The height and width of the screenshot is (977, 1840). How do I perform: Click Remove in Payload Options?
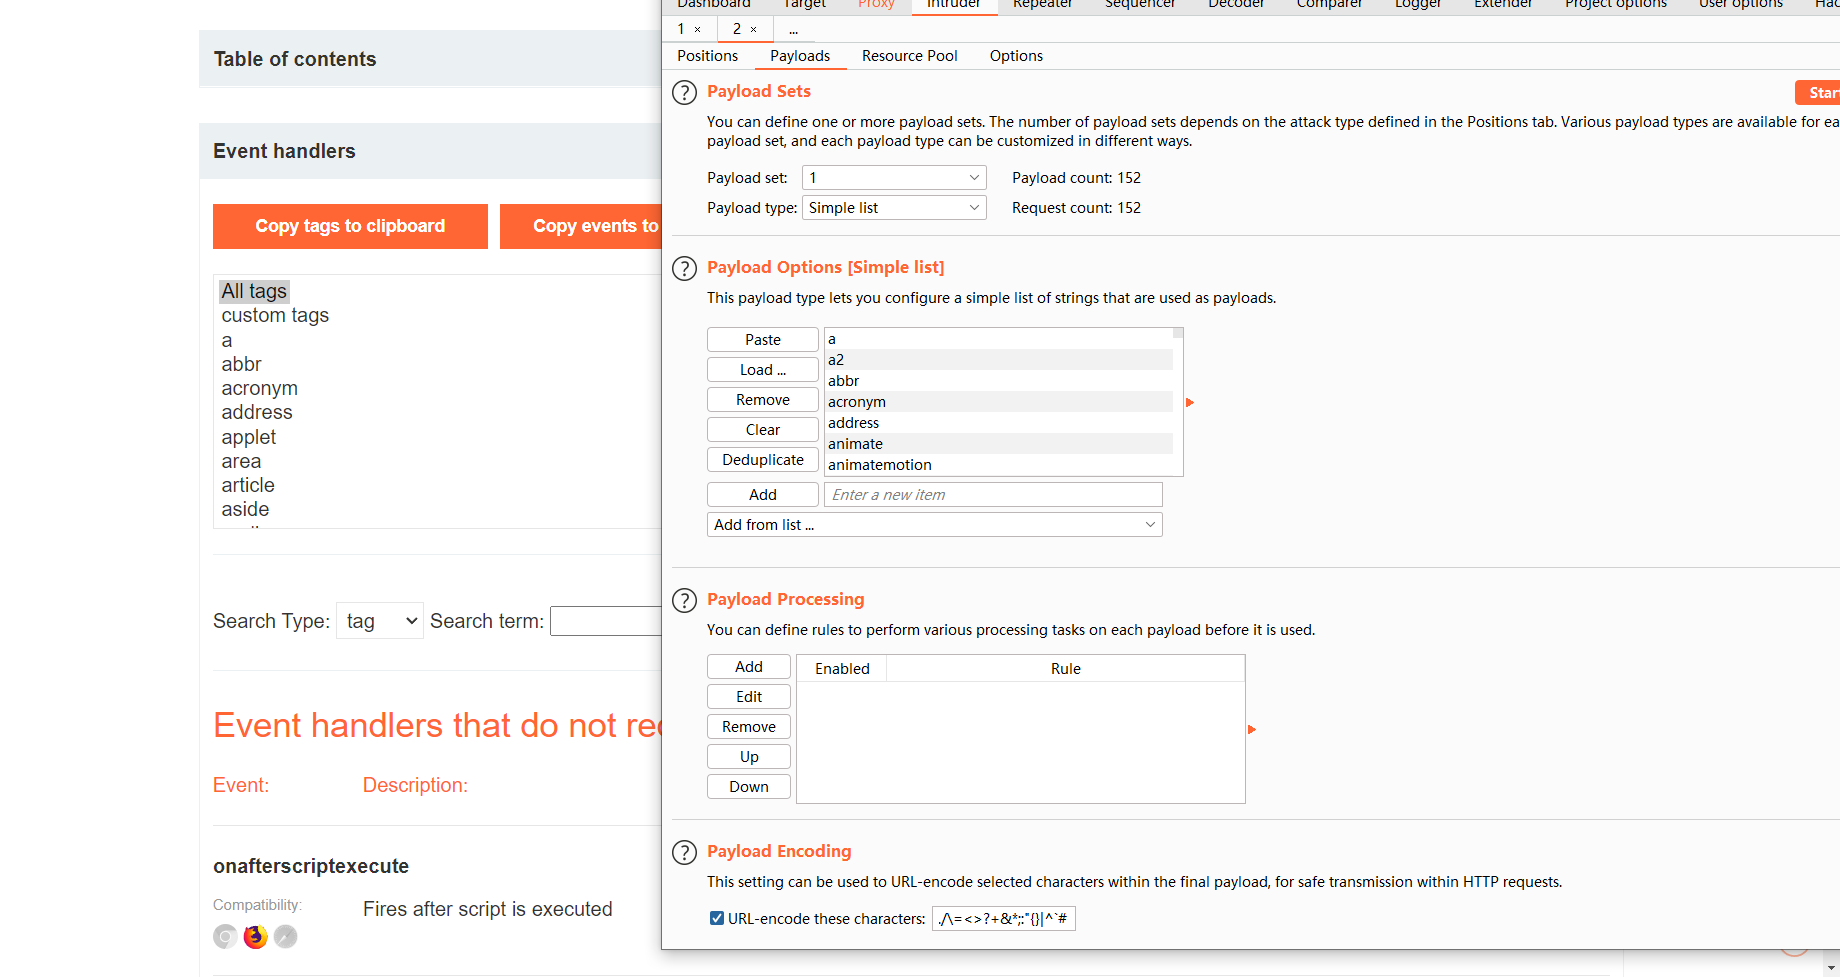(763, 400)
